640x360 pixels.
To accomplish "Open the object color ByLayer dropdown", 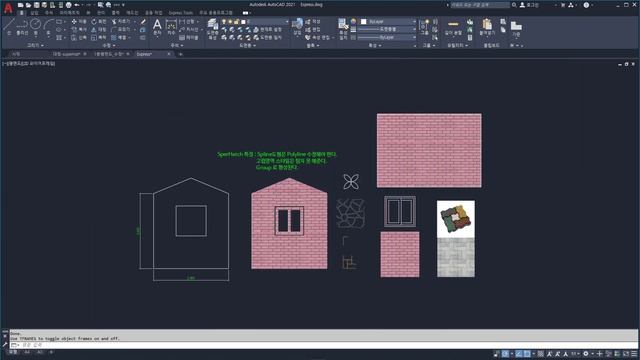I will [x=388, y=22].
